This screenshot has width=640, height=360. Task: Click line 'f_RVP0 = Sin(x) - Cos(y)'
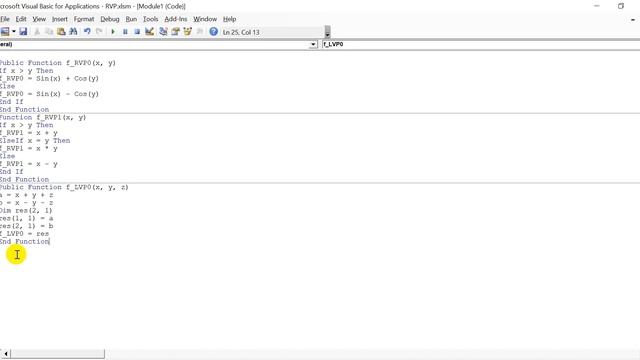pos(49,94)
